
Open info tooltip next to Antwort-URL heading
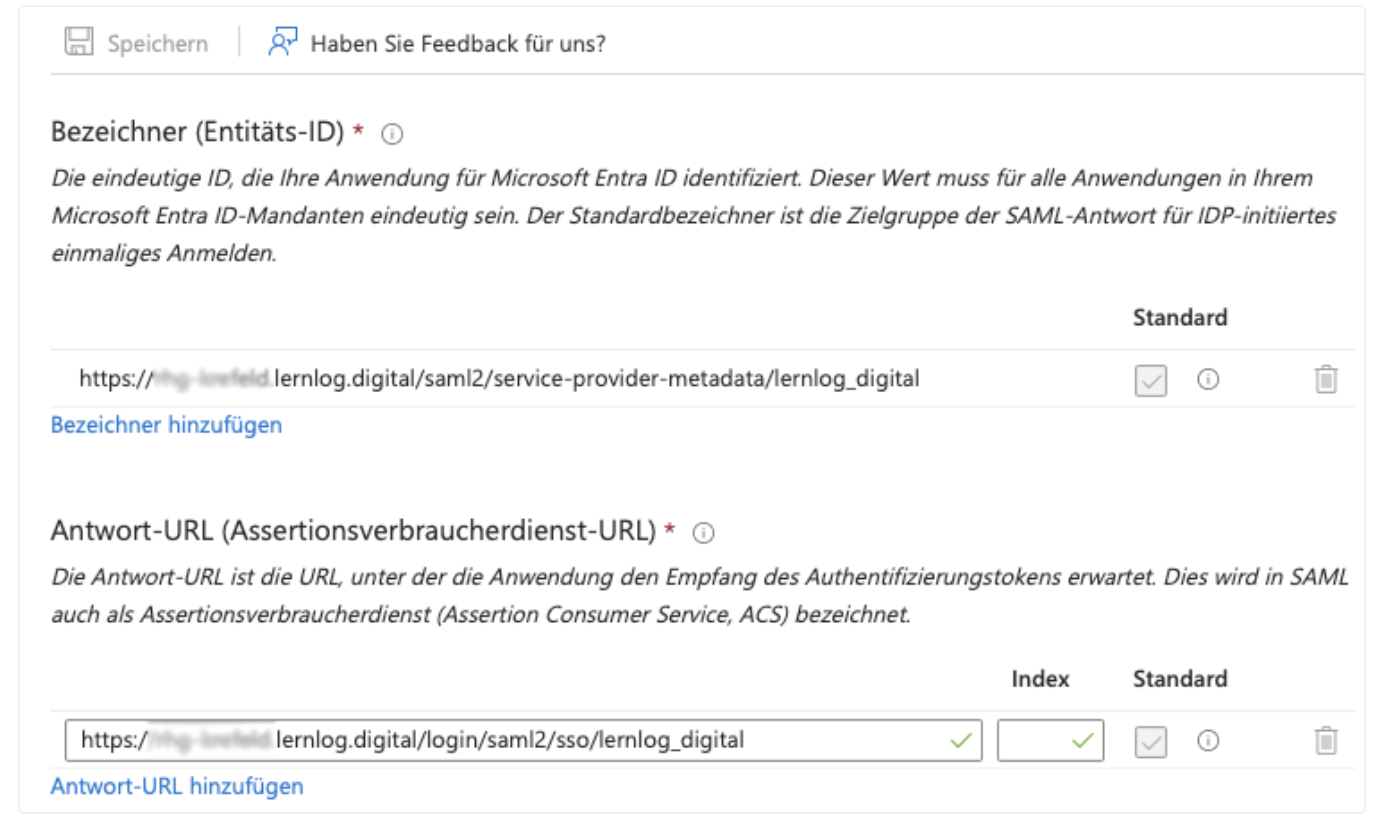click(x=704, y=533)
